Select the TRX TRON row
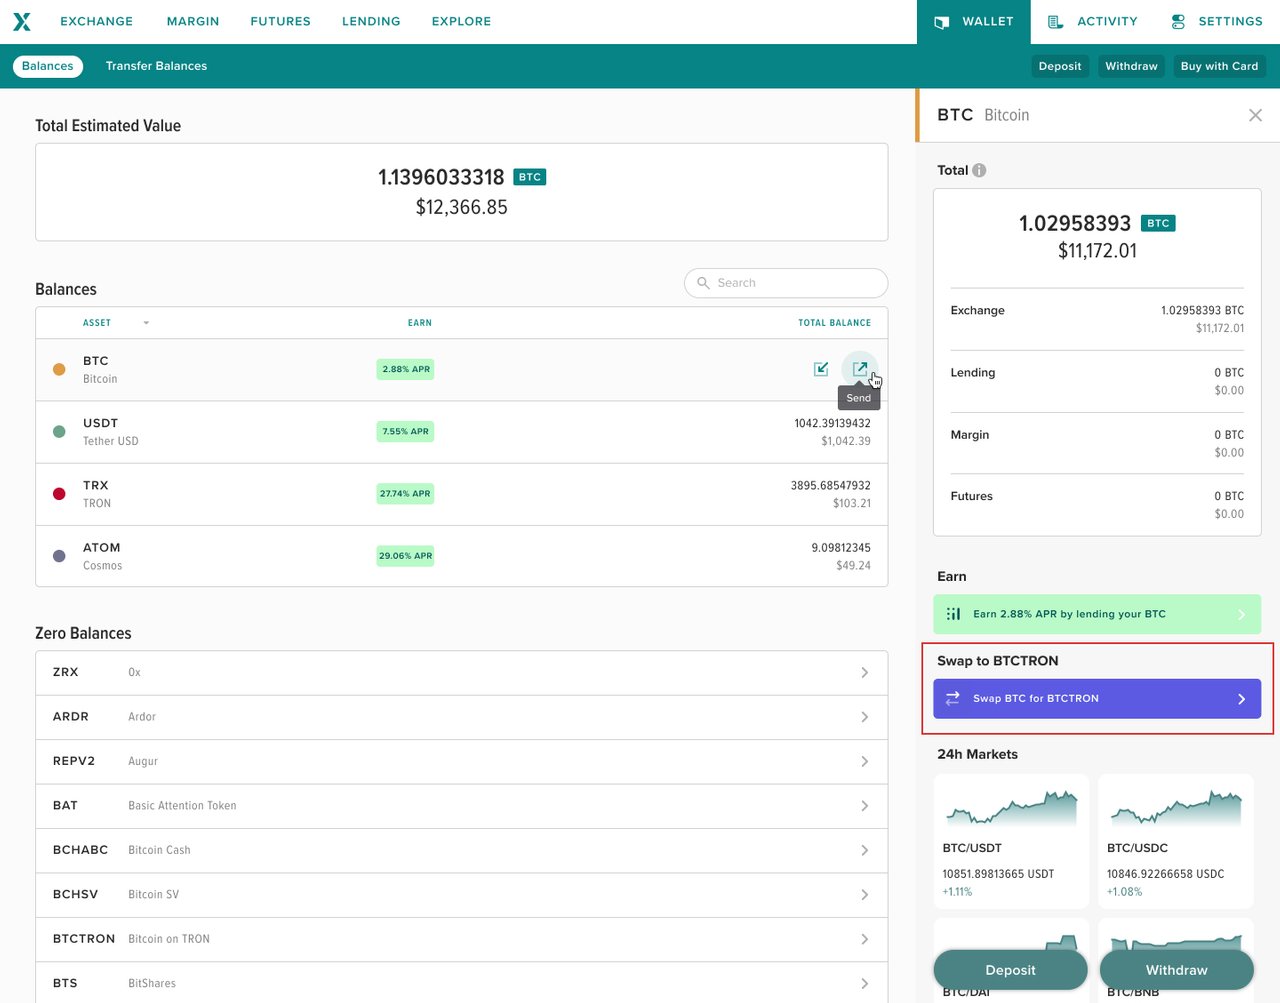The height and width of the screenshot is (1003, 1280). pos(461,494)
